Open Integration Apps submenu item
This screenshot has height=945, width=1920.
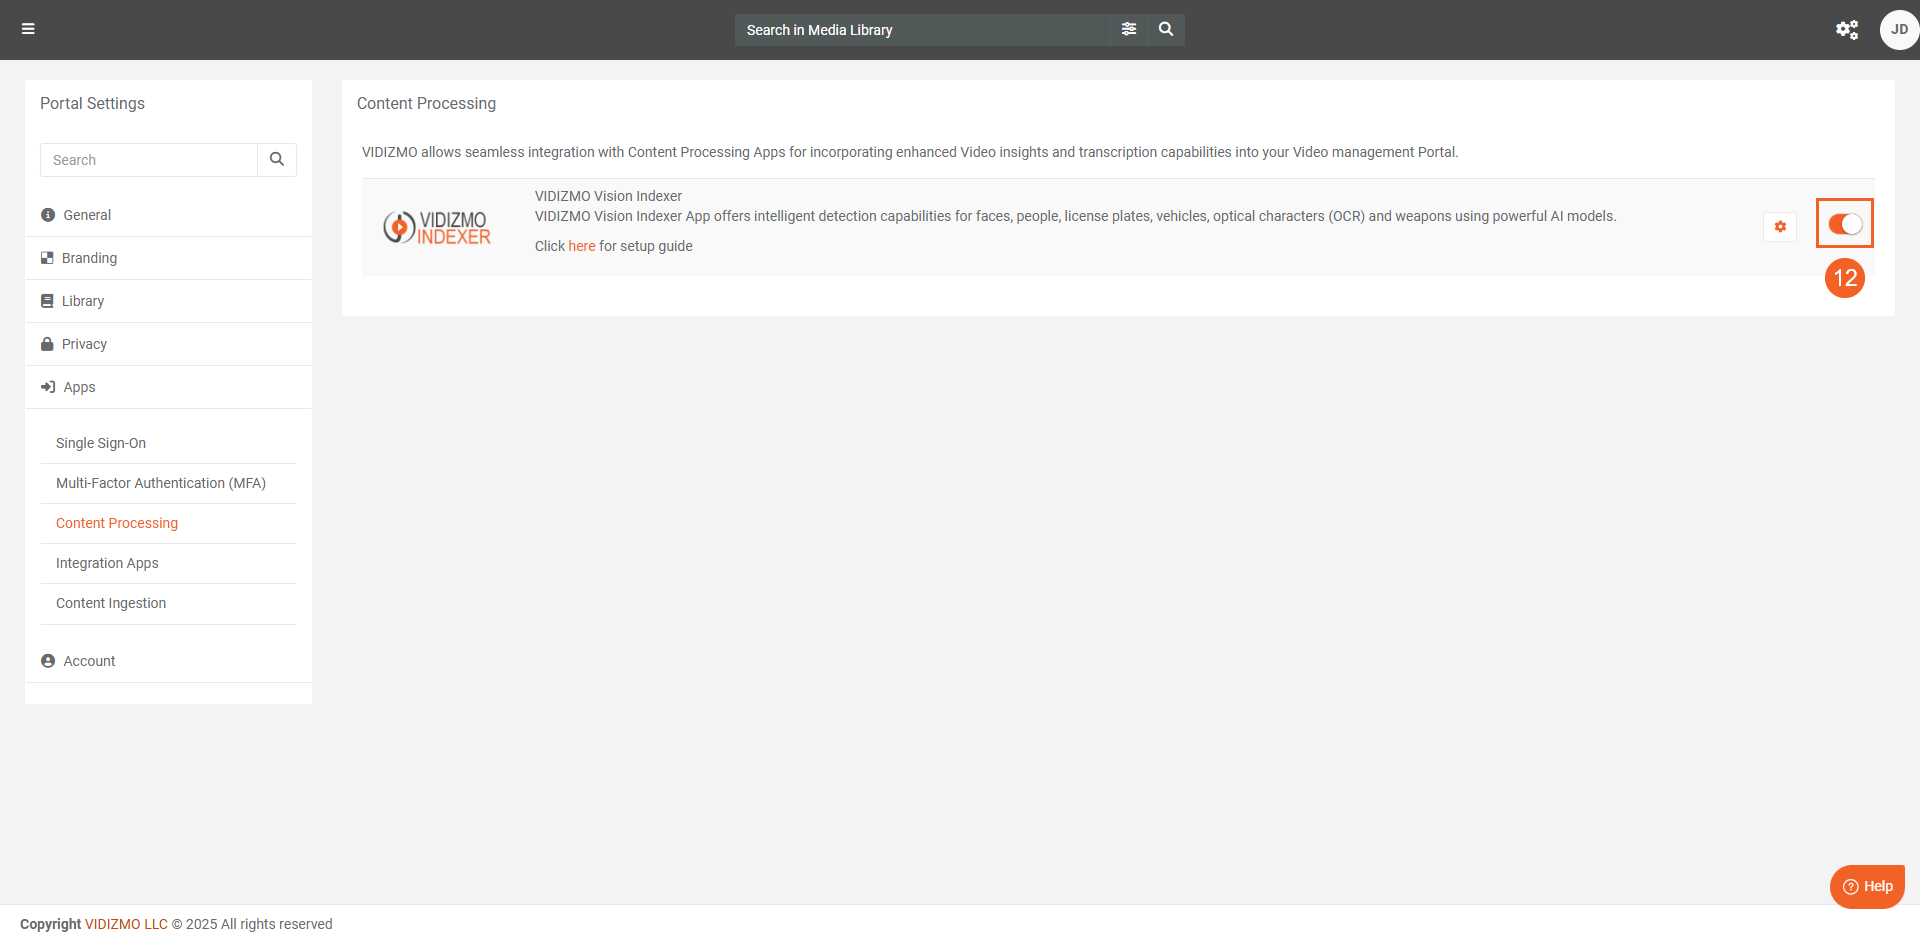(107, 563)
